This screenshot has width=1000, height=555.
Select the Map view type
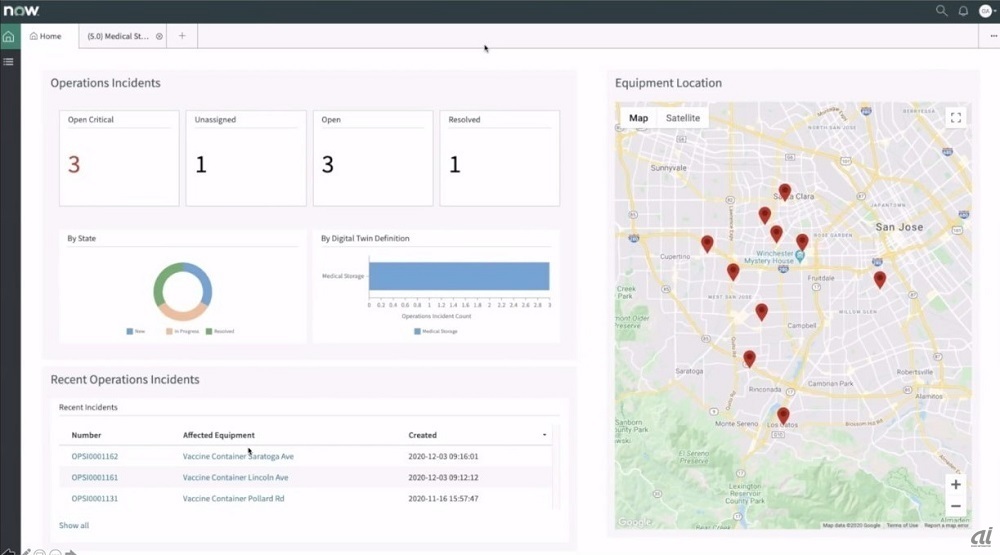638,118
